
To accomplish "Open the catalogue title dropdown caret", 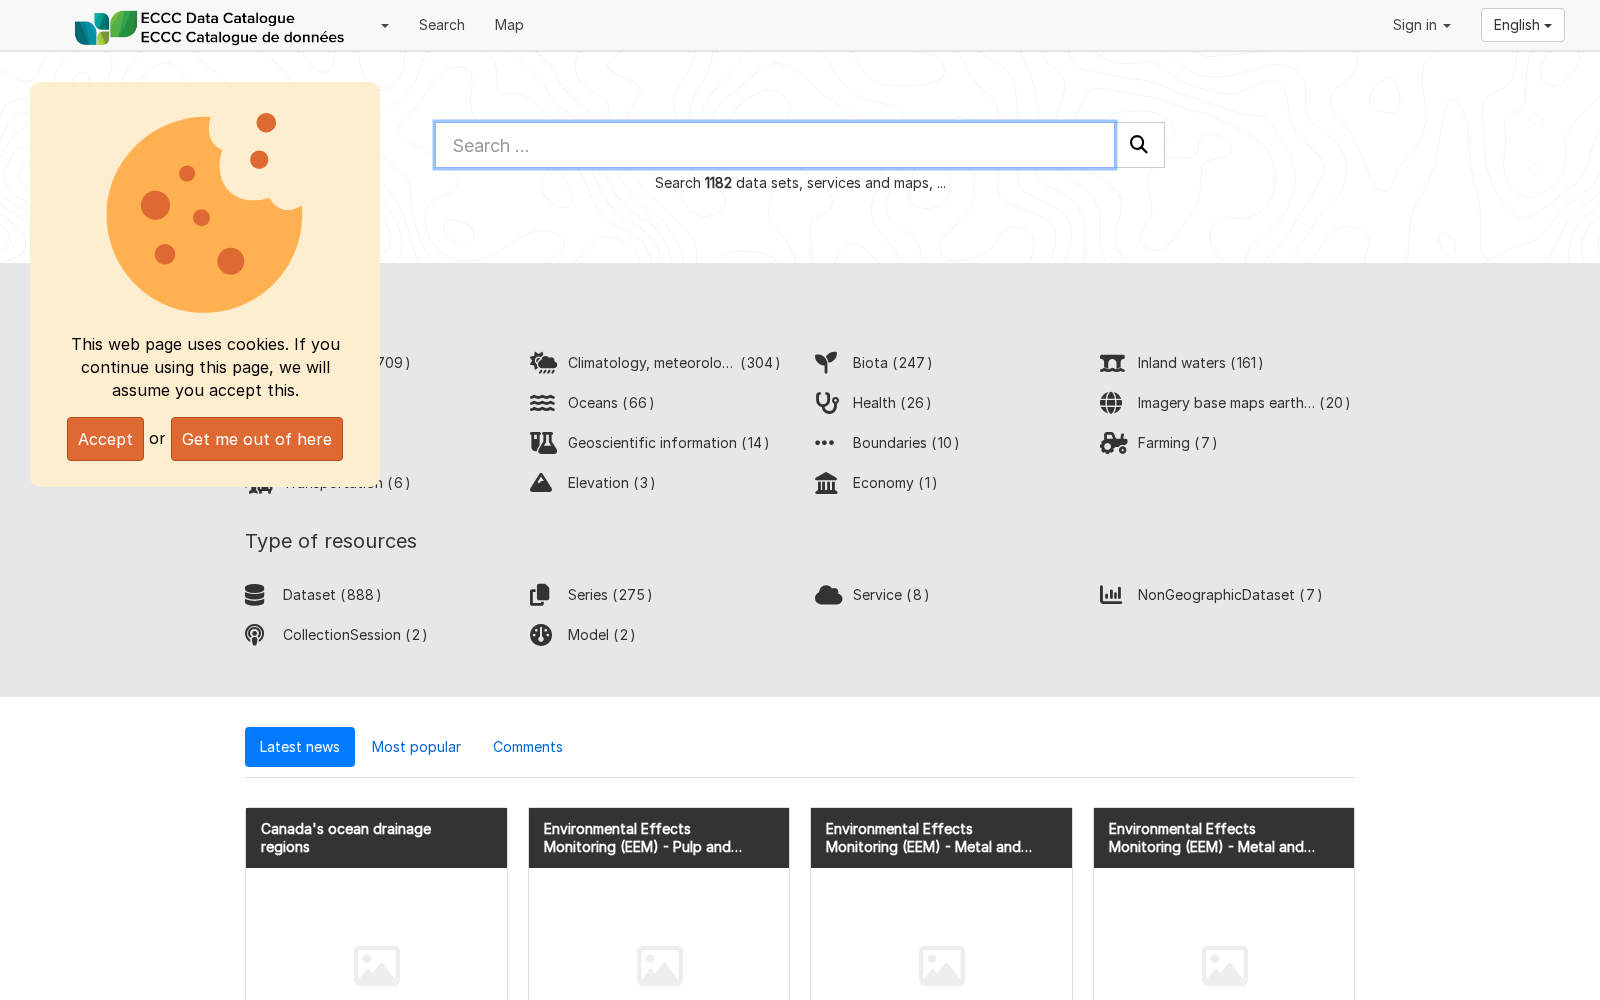I will point(385,26).
